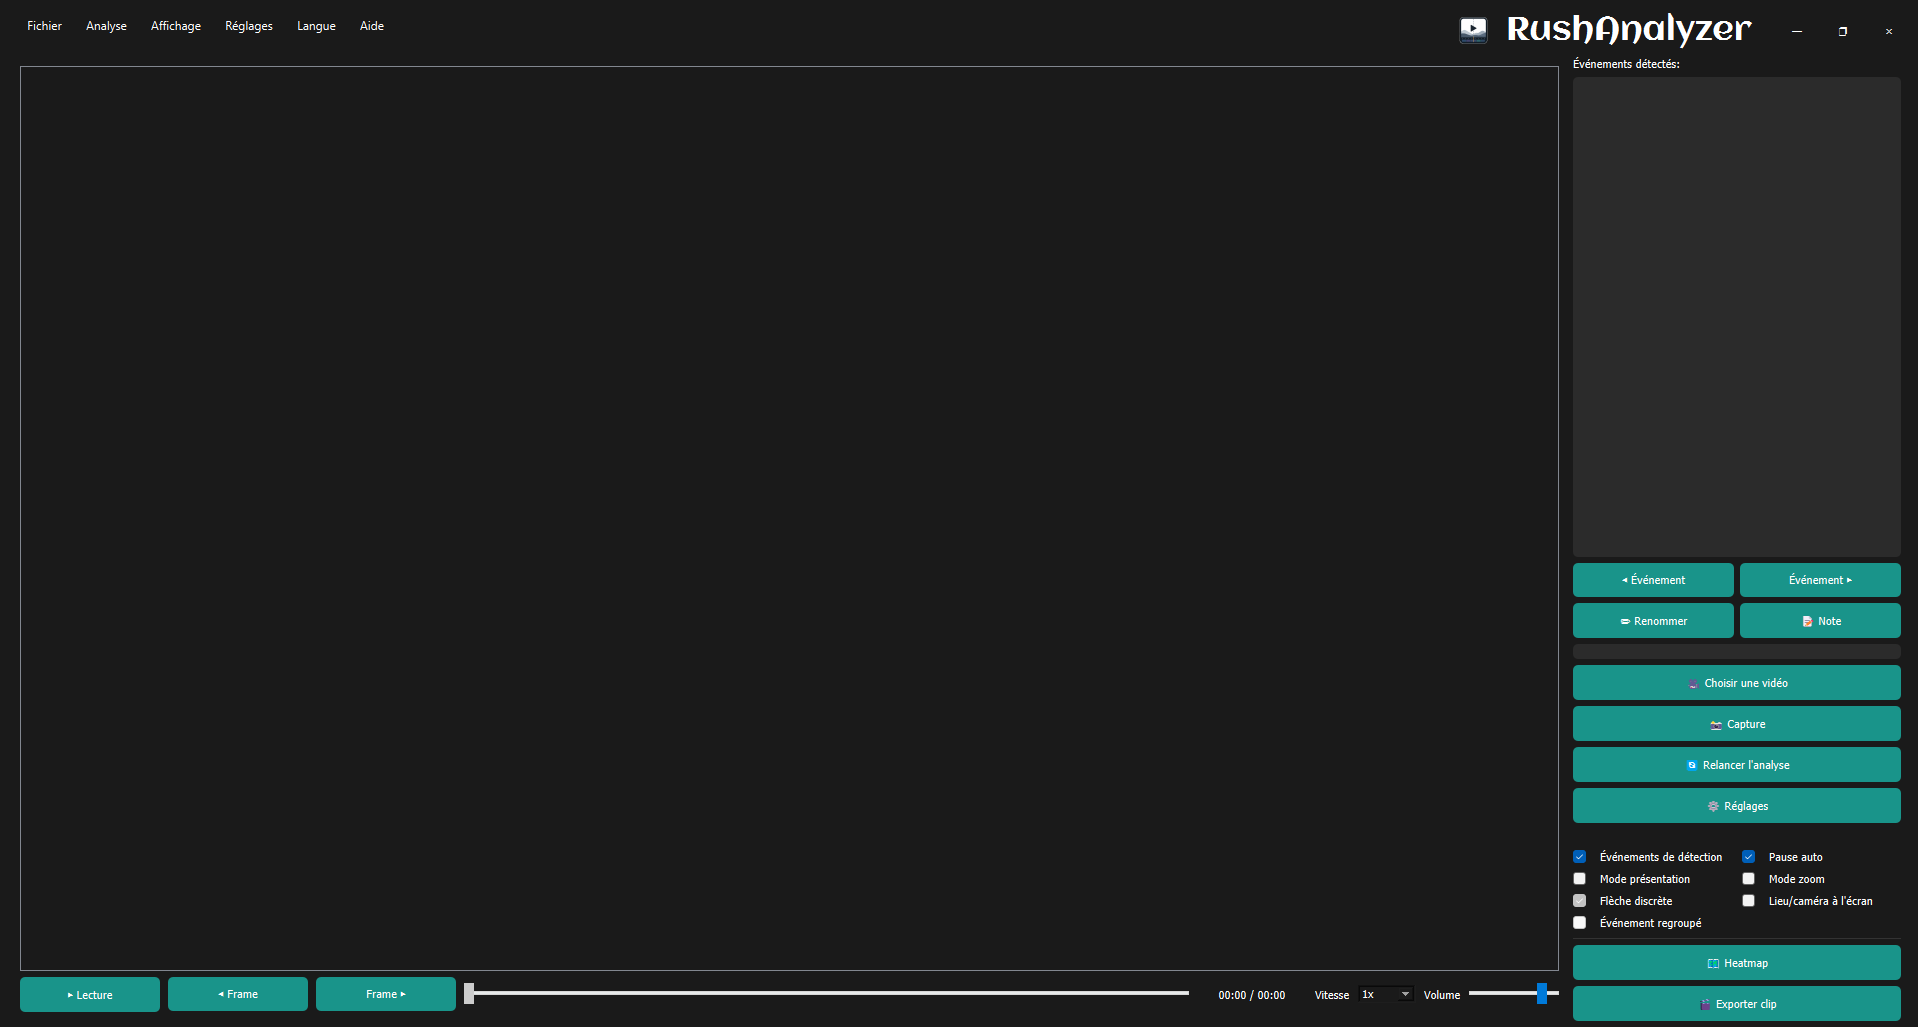Close the RushAnalyzer window

[1889, 31]
